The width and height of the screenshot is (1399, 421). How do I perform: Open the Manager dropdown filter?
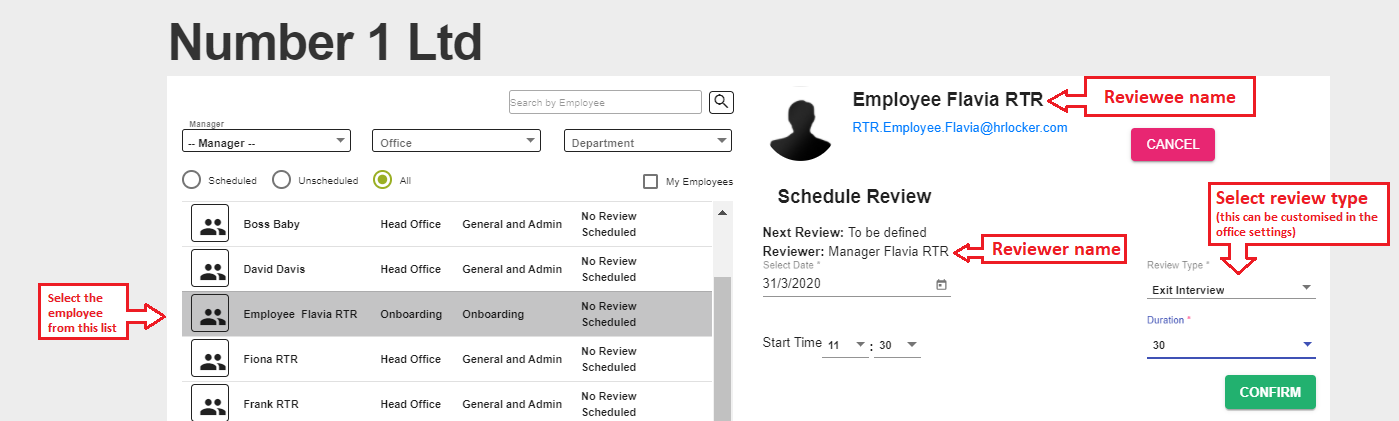point(266,142)
